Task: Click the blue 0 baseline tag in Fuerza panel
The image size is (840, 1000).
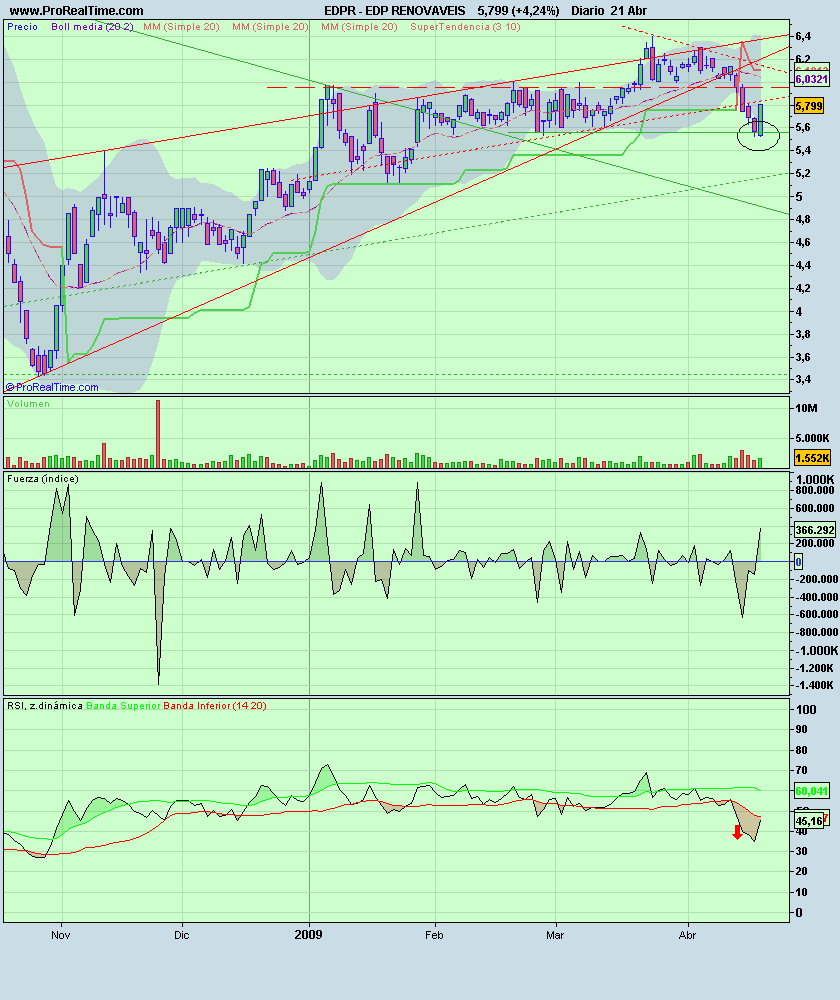Action: [x=799, y=562]
